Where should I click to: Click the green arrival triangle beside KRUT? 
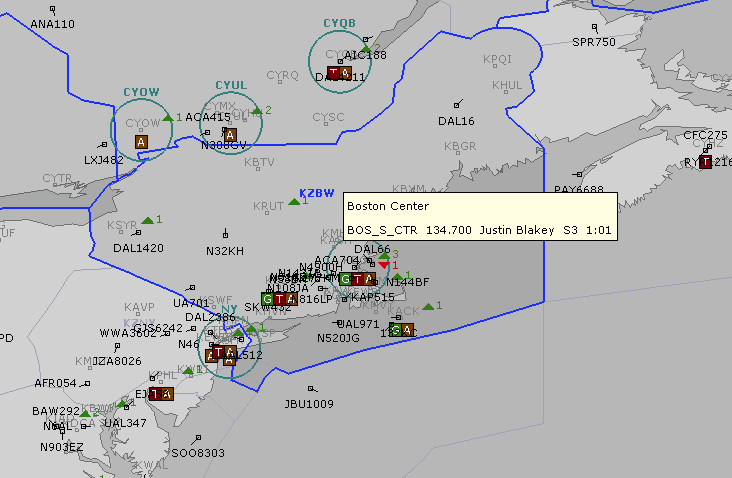coord(294,202)
